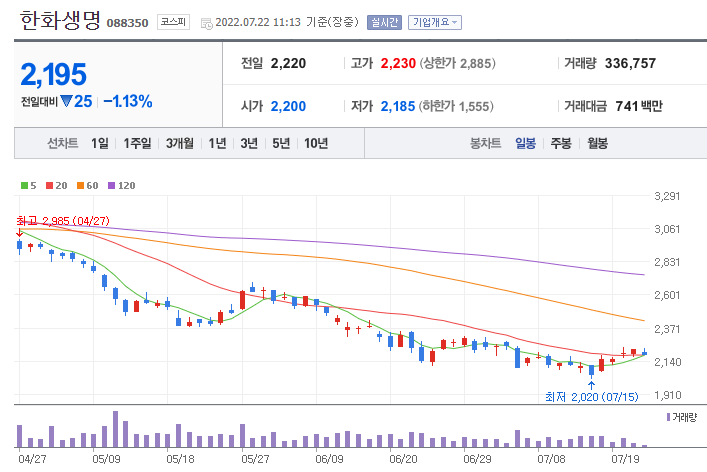Click the 코스피 market badge
This screenshot has width=707, height=472.
point(174,22)
